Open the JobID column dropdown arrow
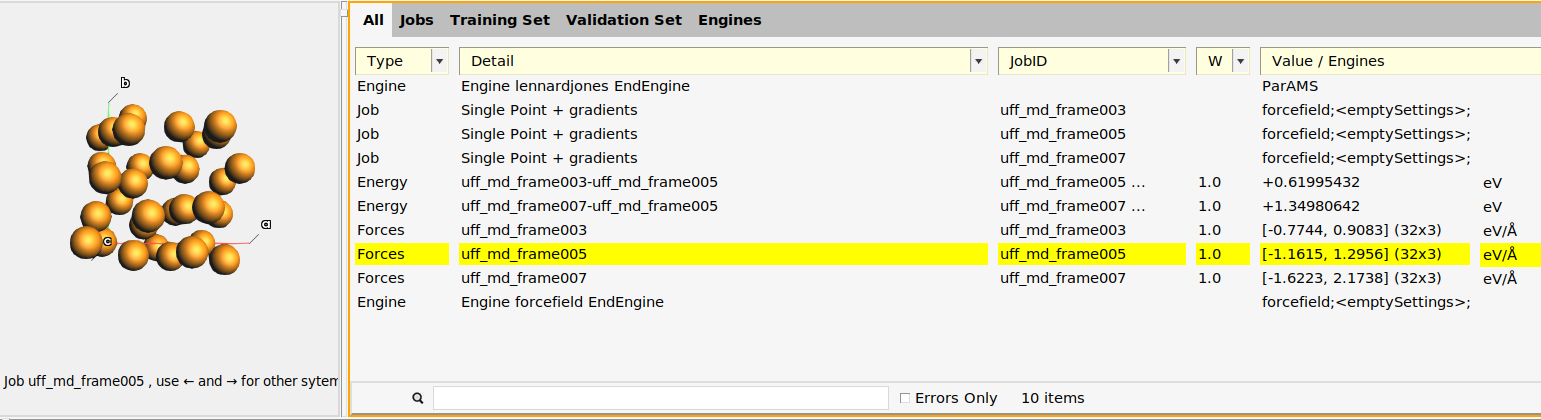 [1175, 61]
